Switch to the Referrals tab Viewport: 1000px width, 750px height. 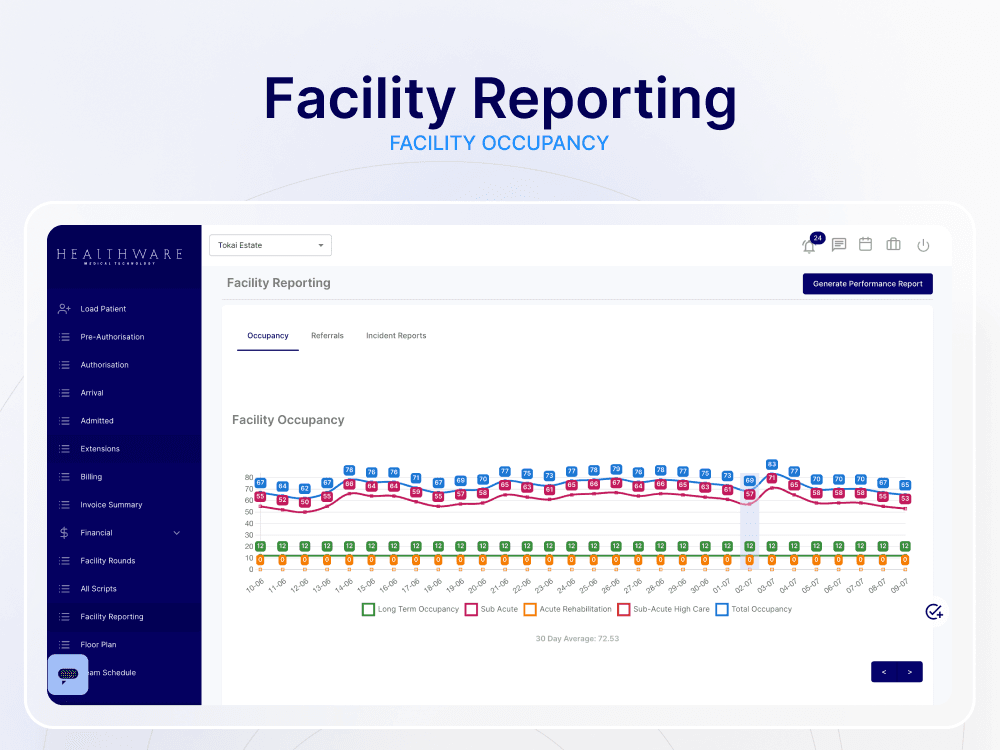click(327, 335)
